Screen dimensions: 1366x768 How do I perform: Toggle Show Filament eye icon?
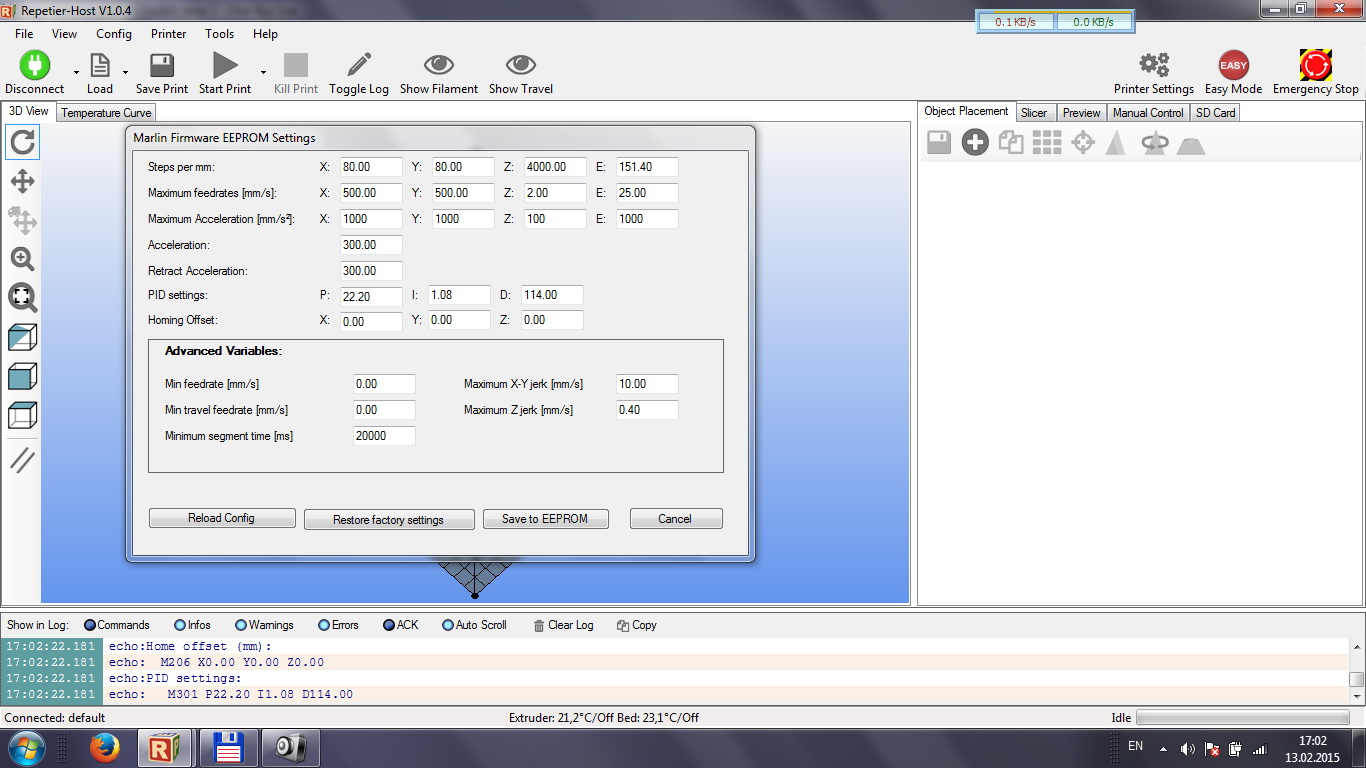click(439, 65)
